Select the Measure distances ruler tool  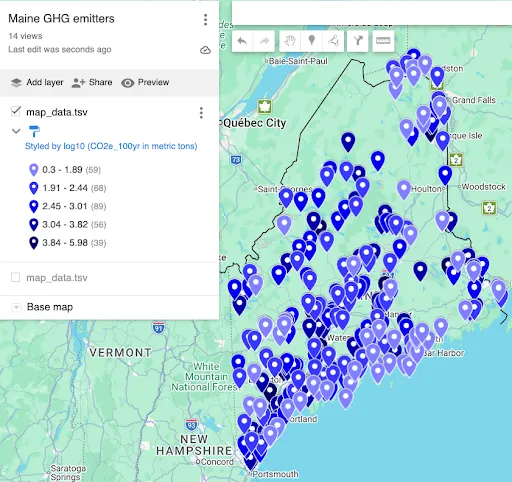[x=383, y=41]
